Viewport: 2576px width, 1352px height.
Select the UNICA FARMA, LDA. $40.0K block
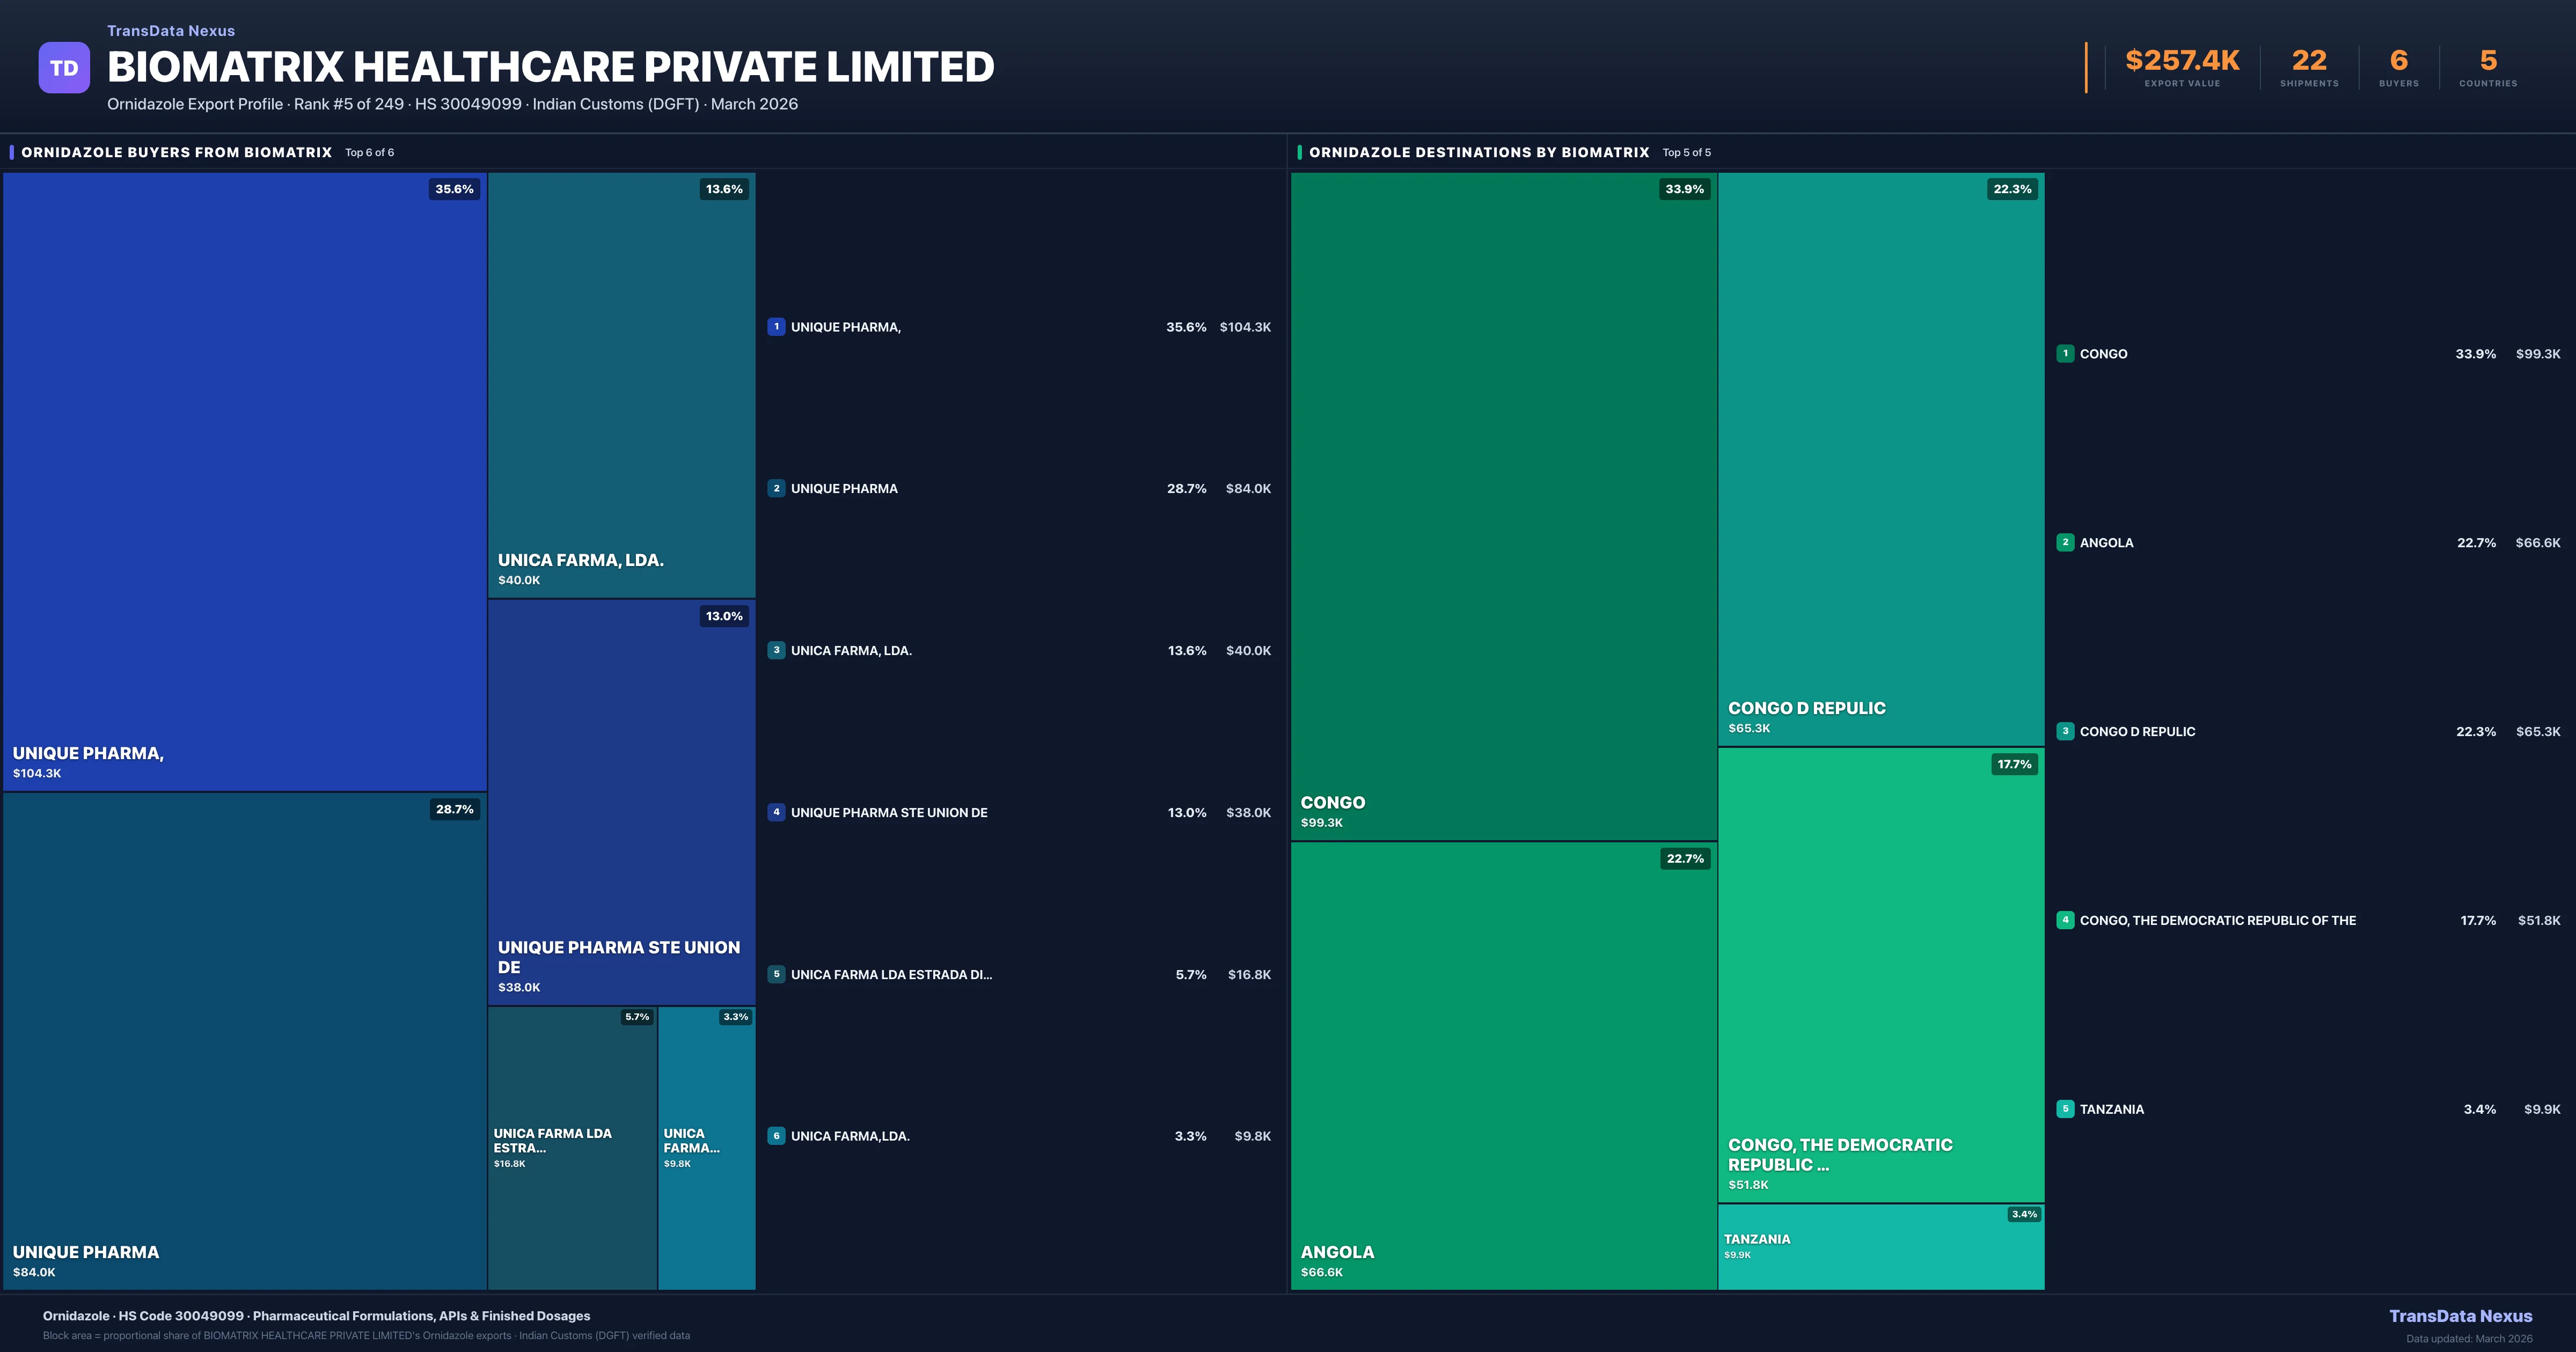click(x=621, y=385)
